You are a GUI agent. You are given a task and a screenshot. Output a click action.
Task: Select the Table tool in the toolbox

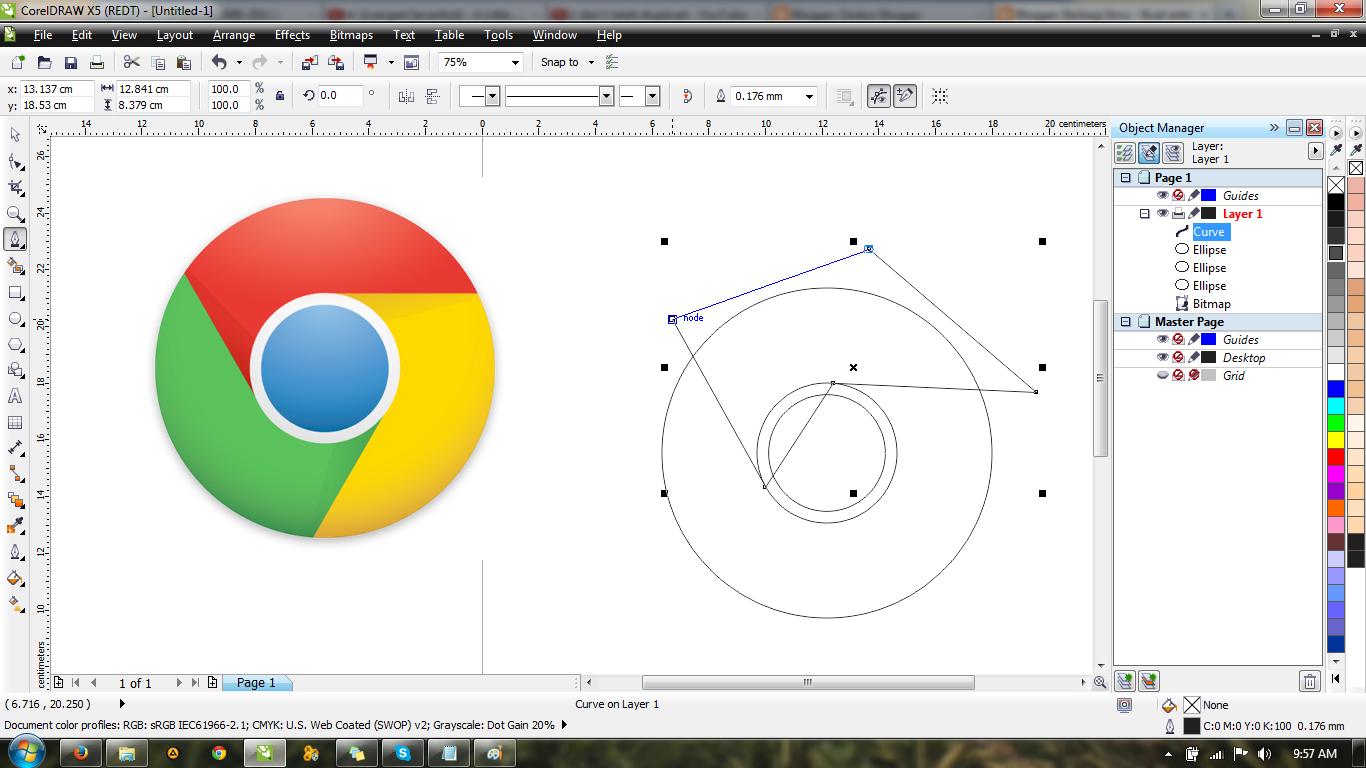coord(15,422)
